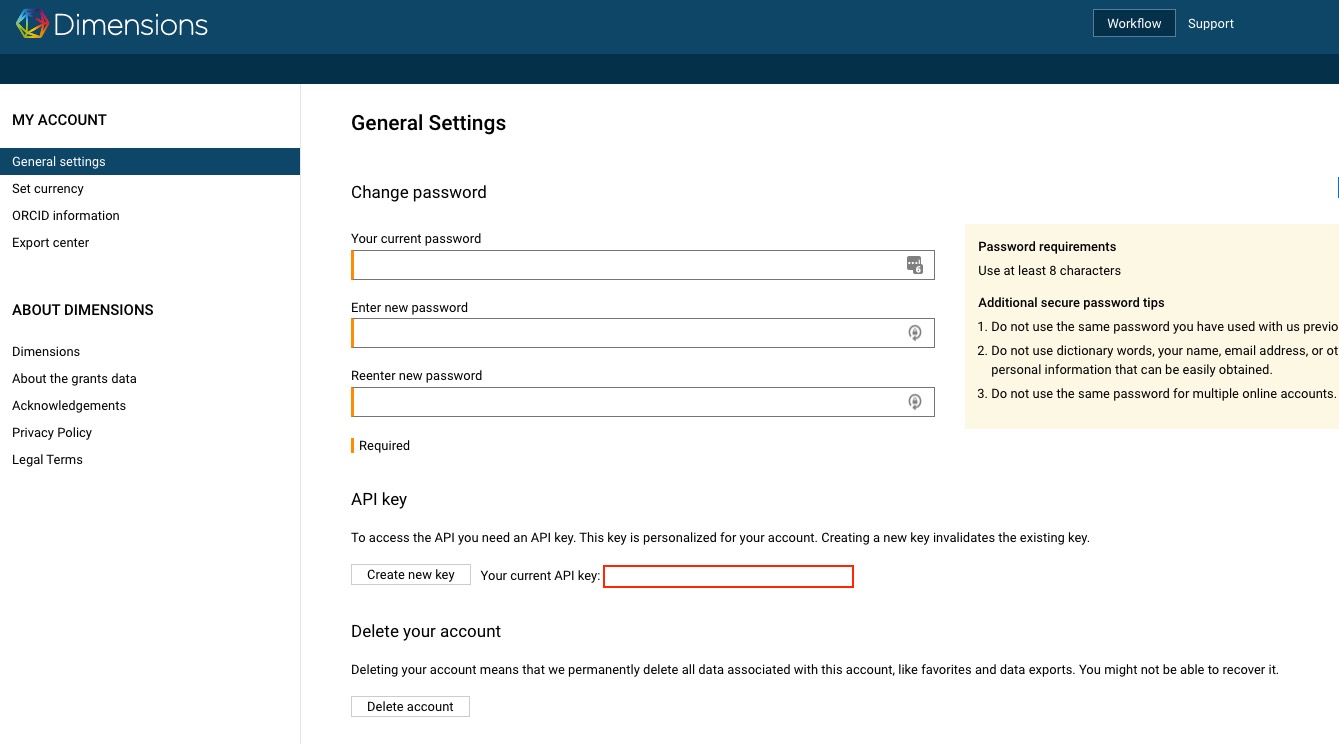The image size is (1339, 744).
Task: Click password icon in reenter password field
Action: (x=914, y=402)
